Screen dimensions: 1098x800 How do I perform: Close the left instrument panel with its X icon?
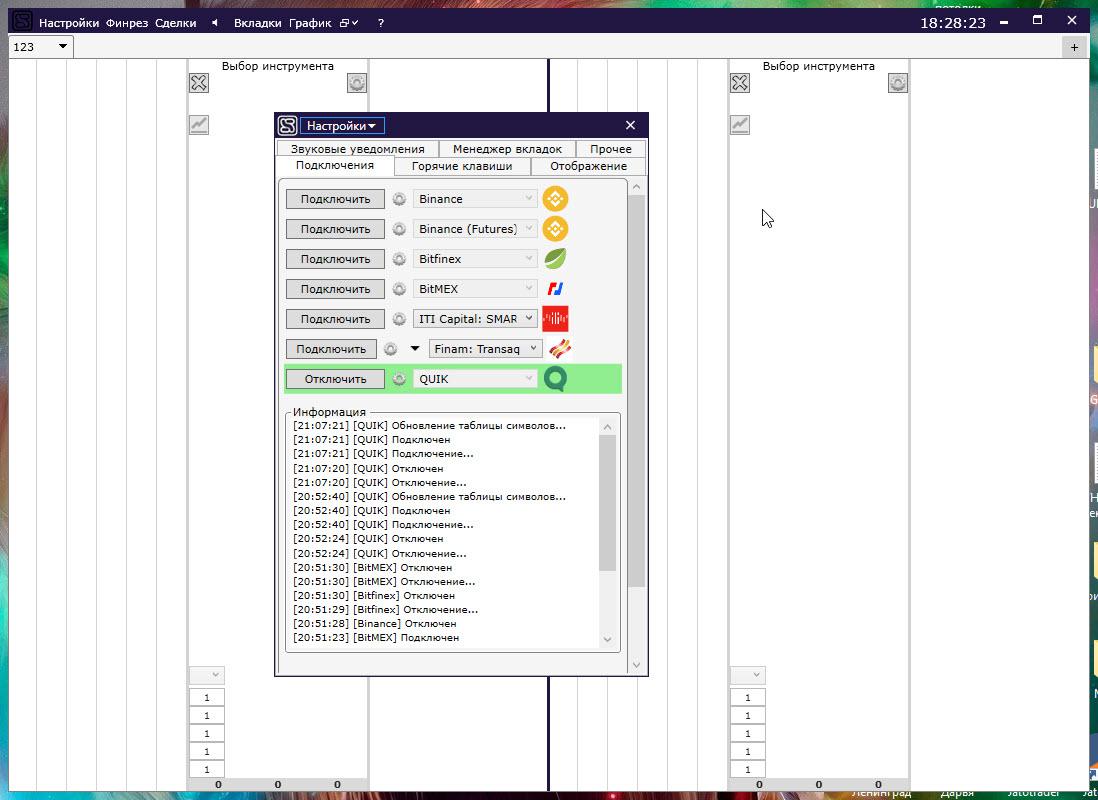coord(199,83)
